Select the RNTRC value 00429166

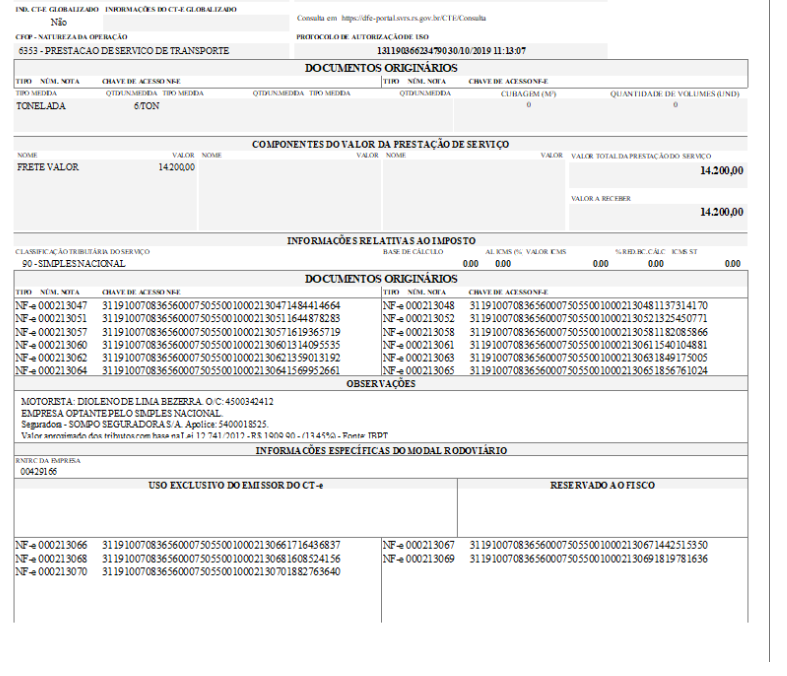[39, 472]
